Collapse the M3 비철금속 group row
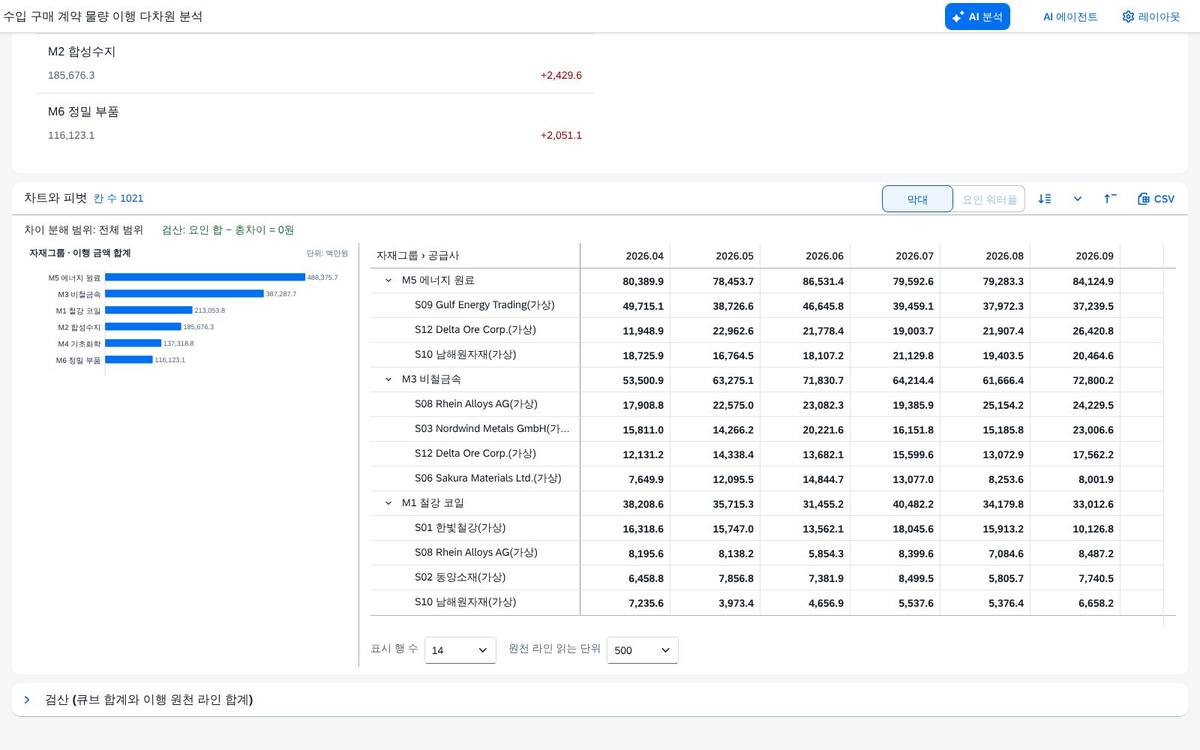This screenshot has width=1200, height=750. tap(389, 380)
